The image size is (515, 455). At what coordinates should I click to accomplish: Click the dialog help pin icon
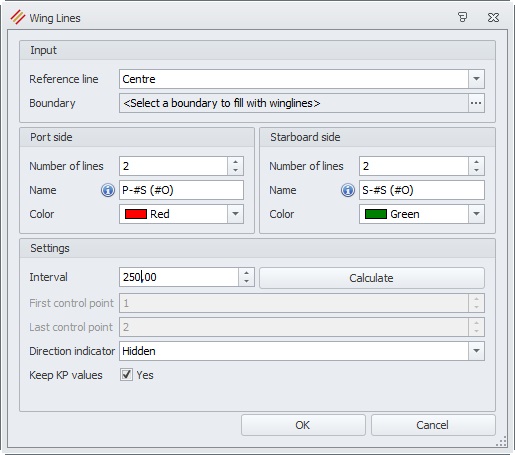click(462, 17)
